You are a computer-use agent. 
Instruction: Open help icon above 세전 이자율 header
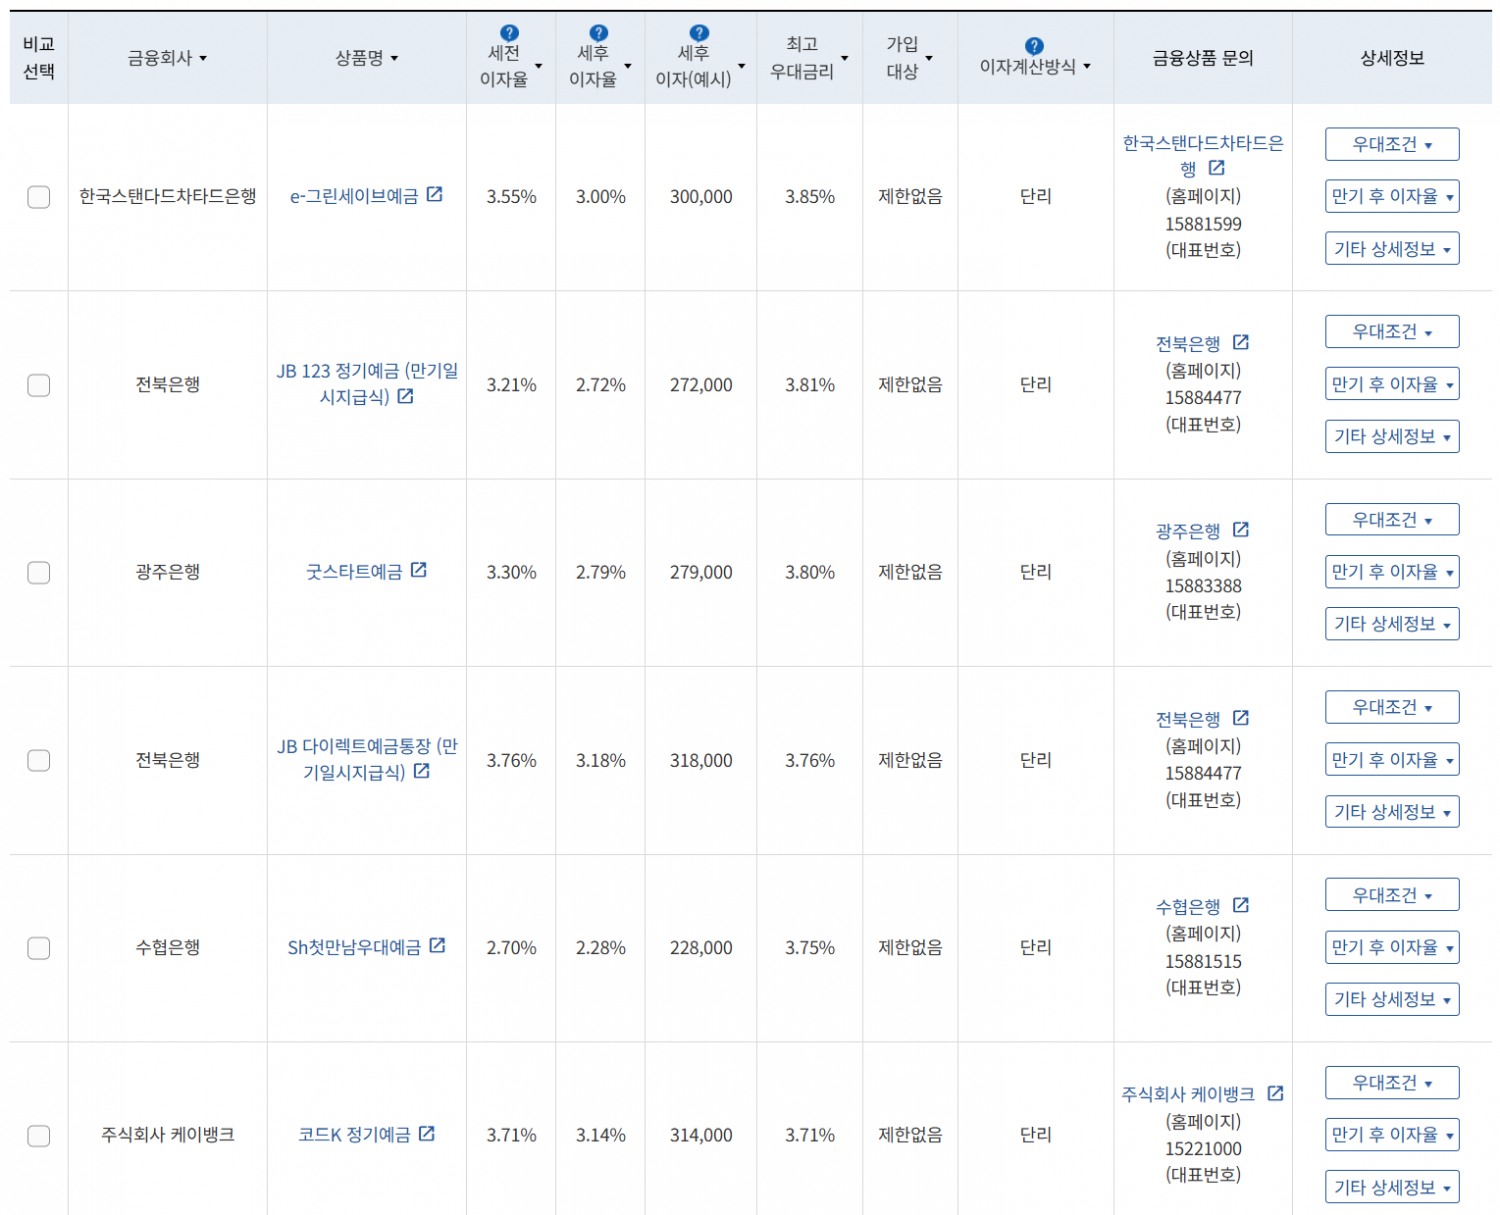pos(509,33)
